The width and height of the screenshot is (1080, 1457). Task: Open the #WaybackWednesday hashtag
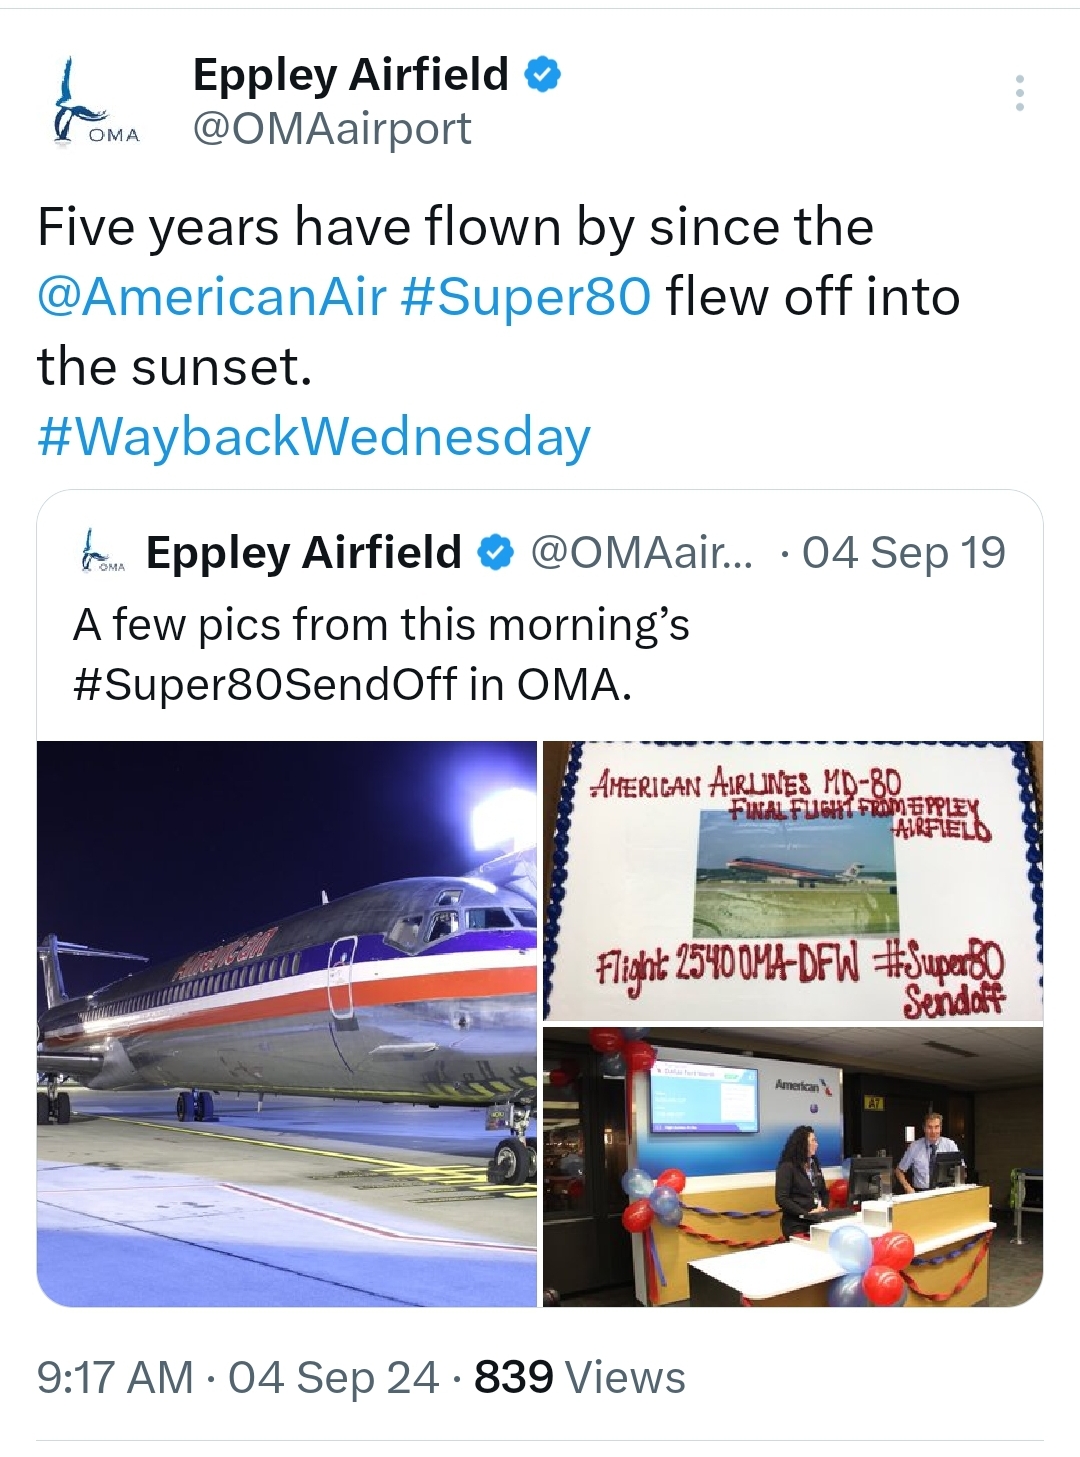coord(314,437)
